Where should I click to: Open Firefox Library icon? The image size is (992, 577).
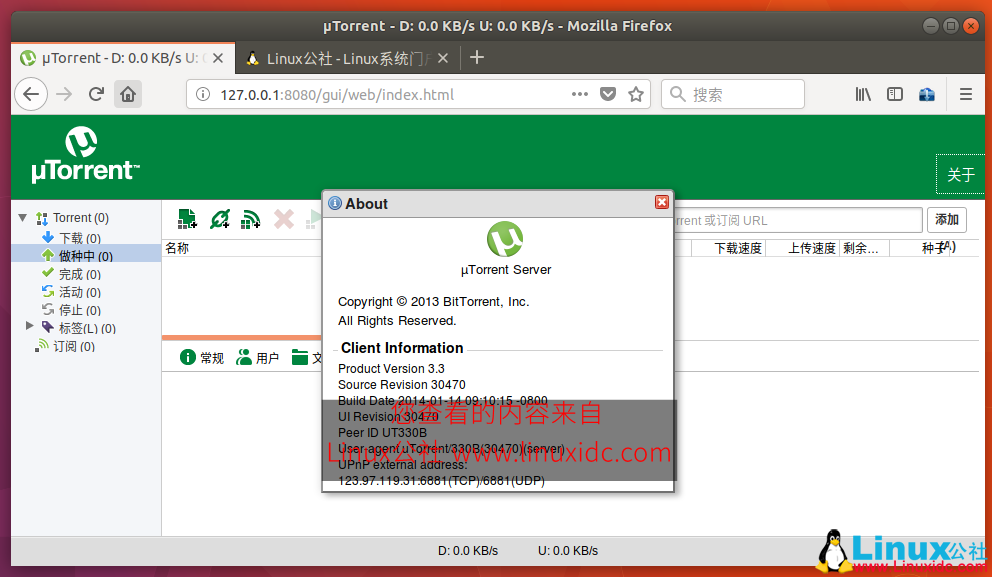coord(863,94)
